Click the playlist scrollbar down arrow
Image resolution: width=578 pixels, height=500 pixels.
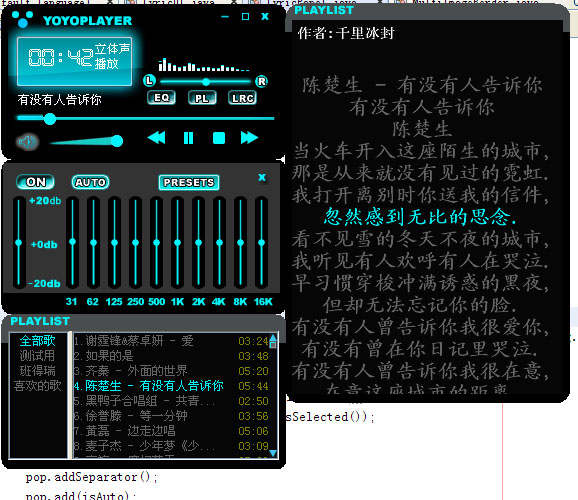click(x=273, y=453)
